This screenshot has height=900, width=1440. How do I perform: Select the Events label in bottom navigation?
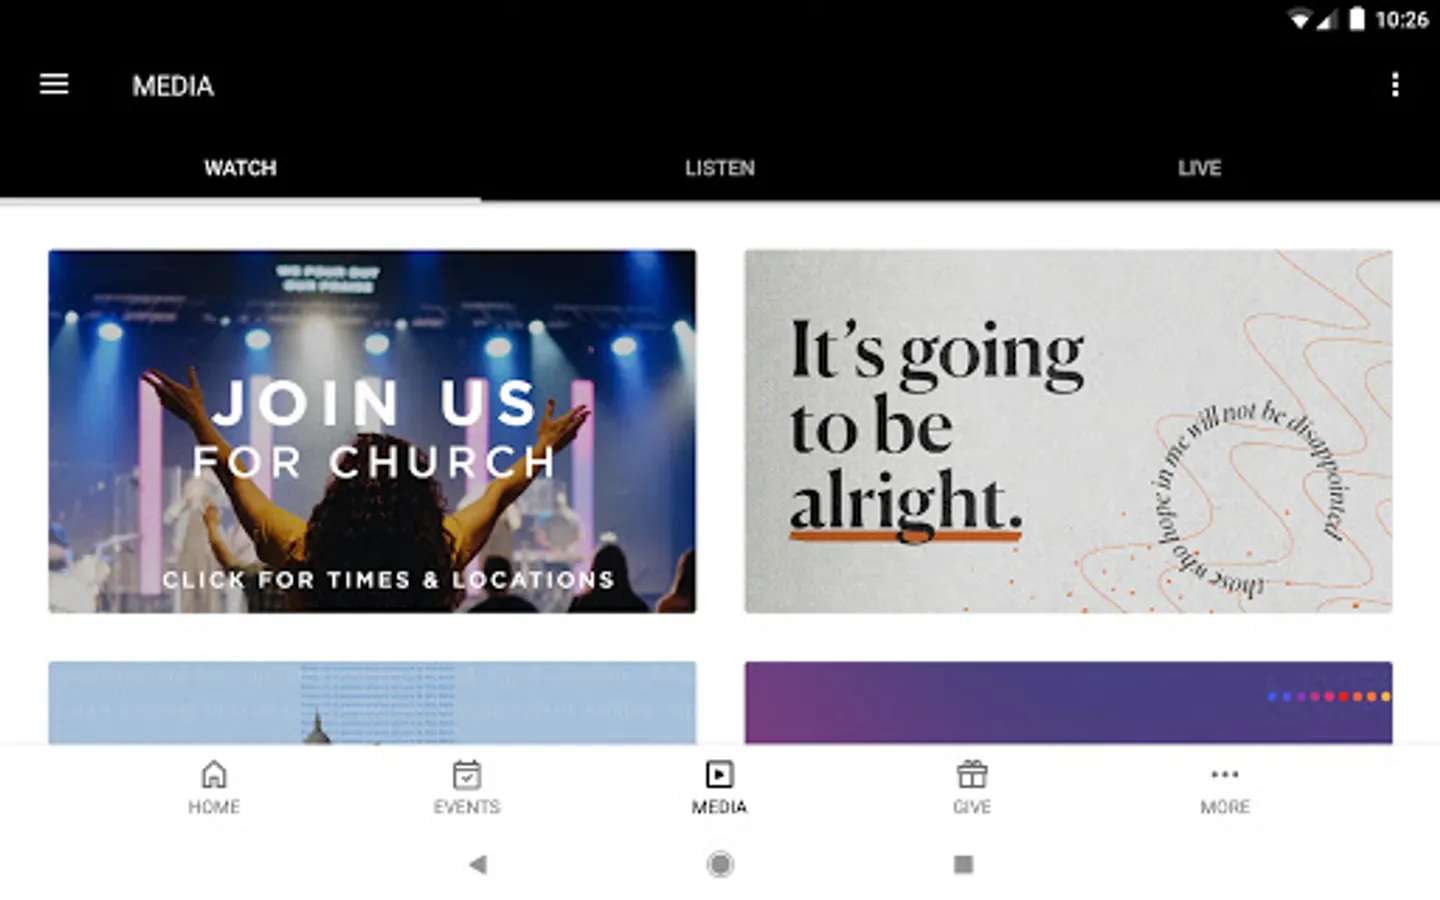point(467,807)
